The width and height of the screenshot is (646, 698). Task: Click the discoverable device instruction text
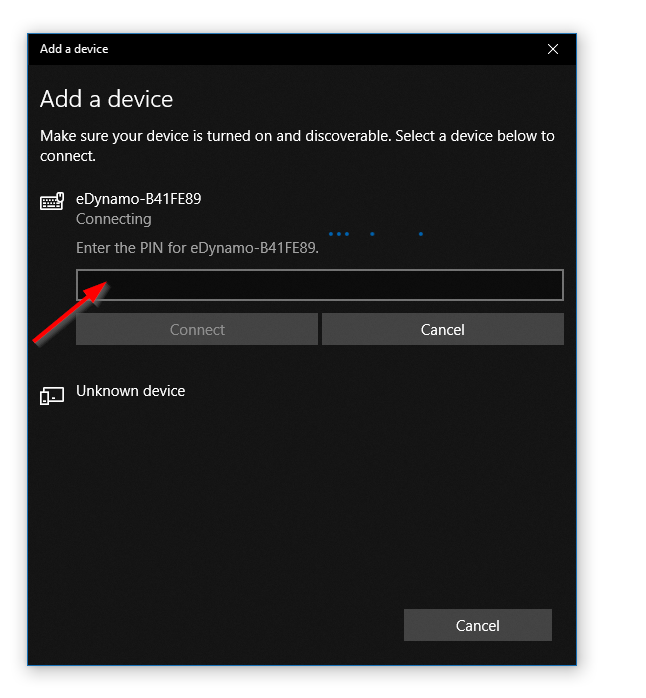click(296, 145)
